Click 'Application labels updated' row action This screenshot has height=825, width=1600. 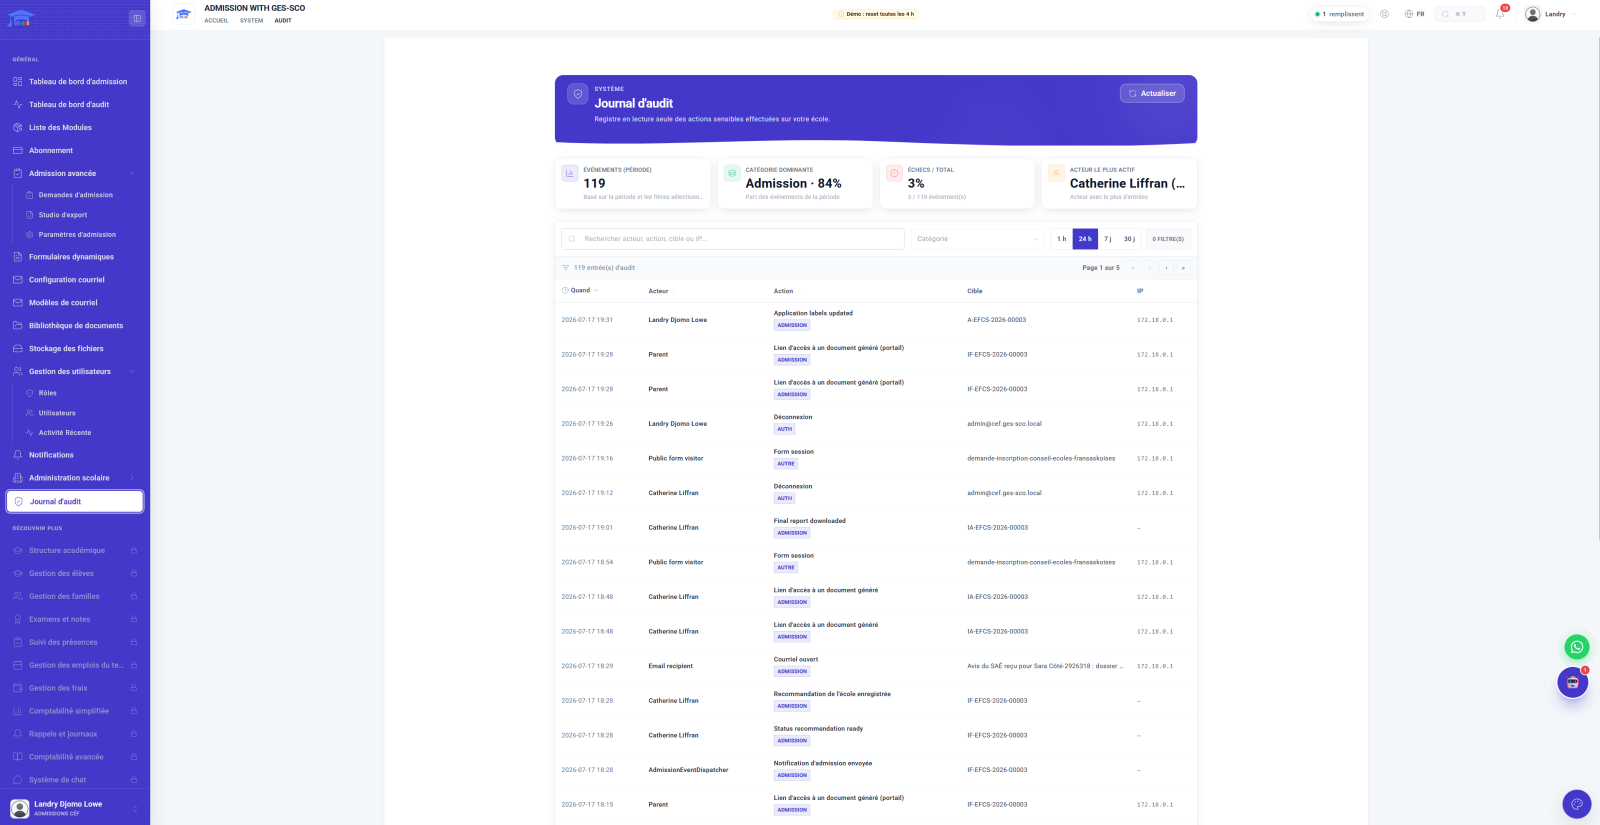pos(813,313)
